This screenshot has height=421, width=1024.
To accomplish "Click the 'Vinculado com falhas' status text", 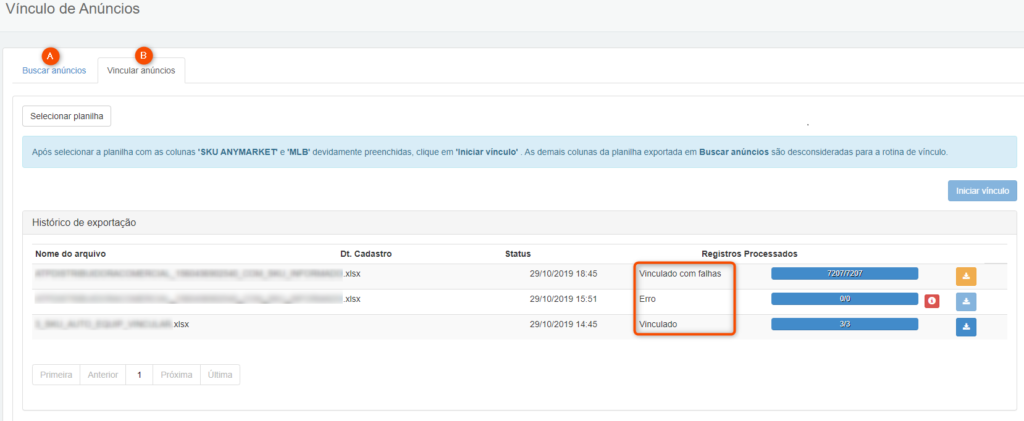I will tap(680, 273).
